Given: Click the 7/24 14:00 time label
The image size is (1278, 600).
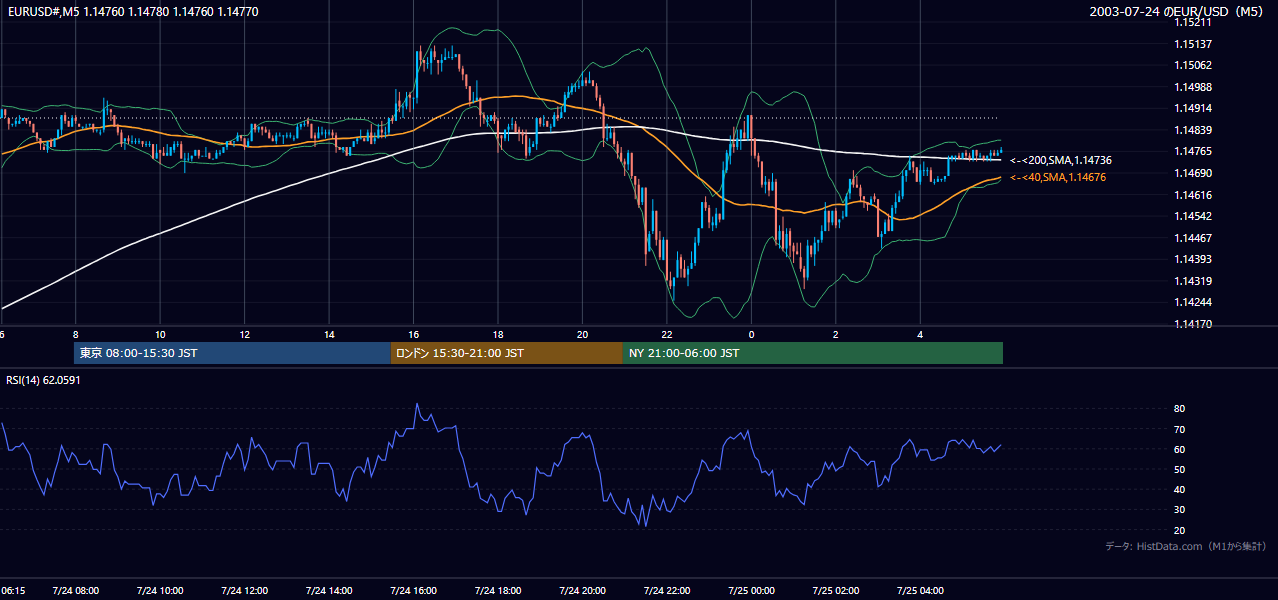Looking at the screenshot, I should 329,591.
